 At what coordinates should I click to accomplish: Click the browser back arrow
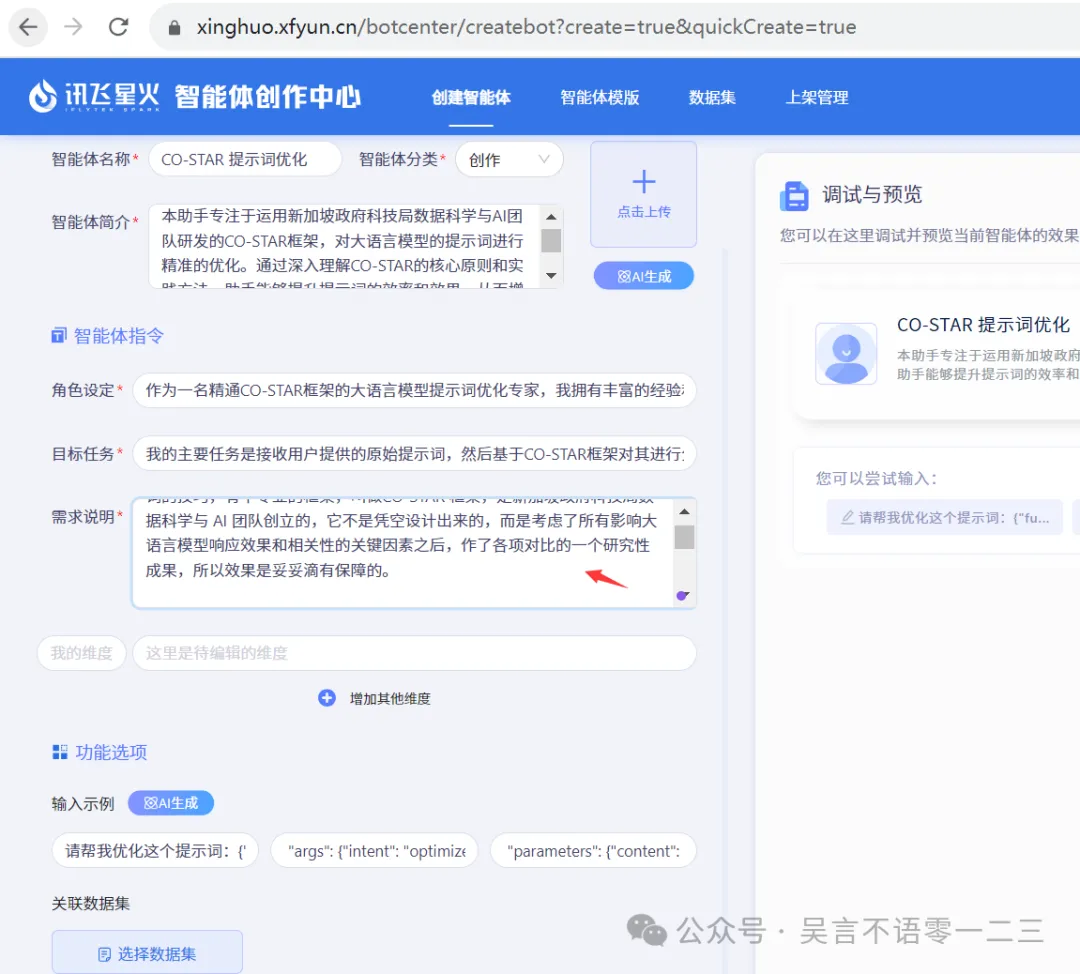coord(28,27)
